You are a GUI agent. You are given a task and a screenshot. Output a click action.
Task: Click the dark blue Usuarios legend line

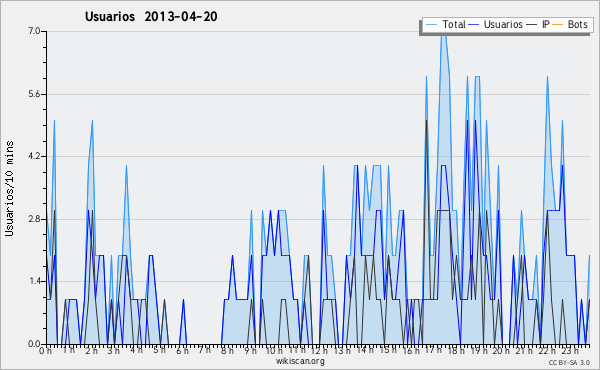(474, 25)
